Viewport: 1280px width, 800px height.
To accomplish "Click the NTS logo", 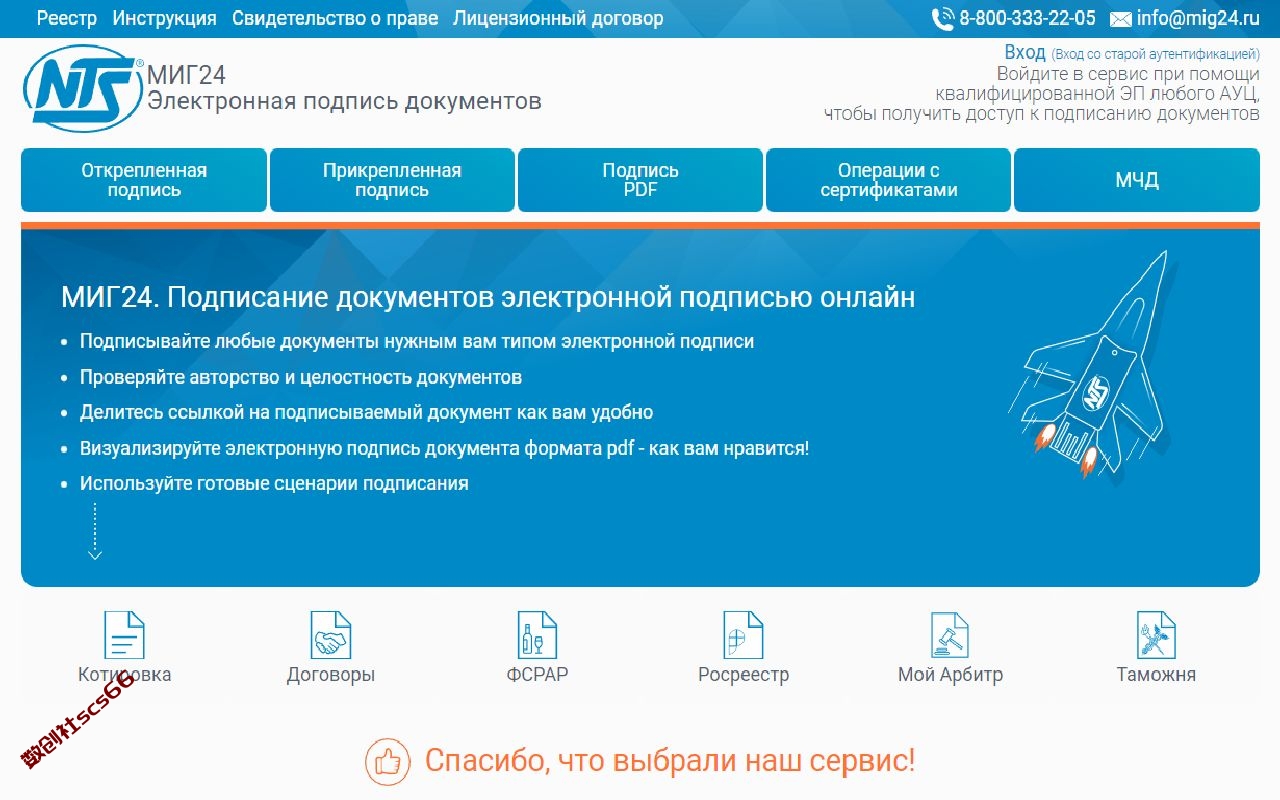I will [83, 89].
